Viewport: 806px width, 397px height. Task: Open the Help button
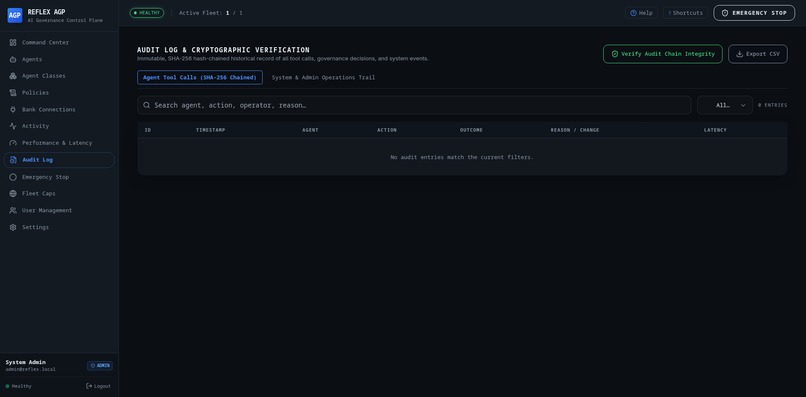641,13
